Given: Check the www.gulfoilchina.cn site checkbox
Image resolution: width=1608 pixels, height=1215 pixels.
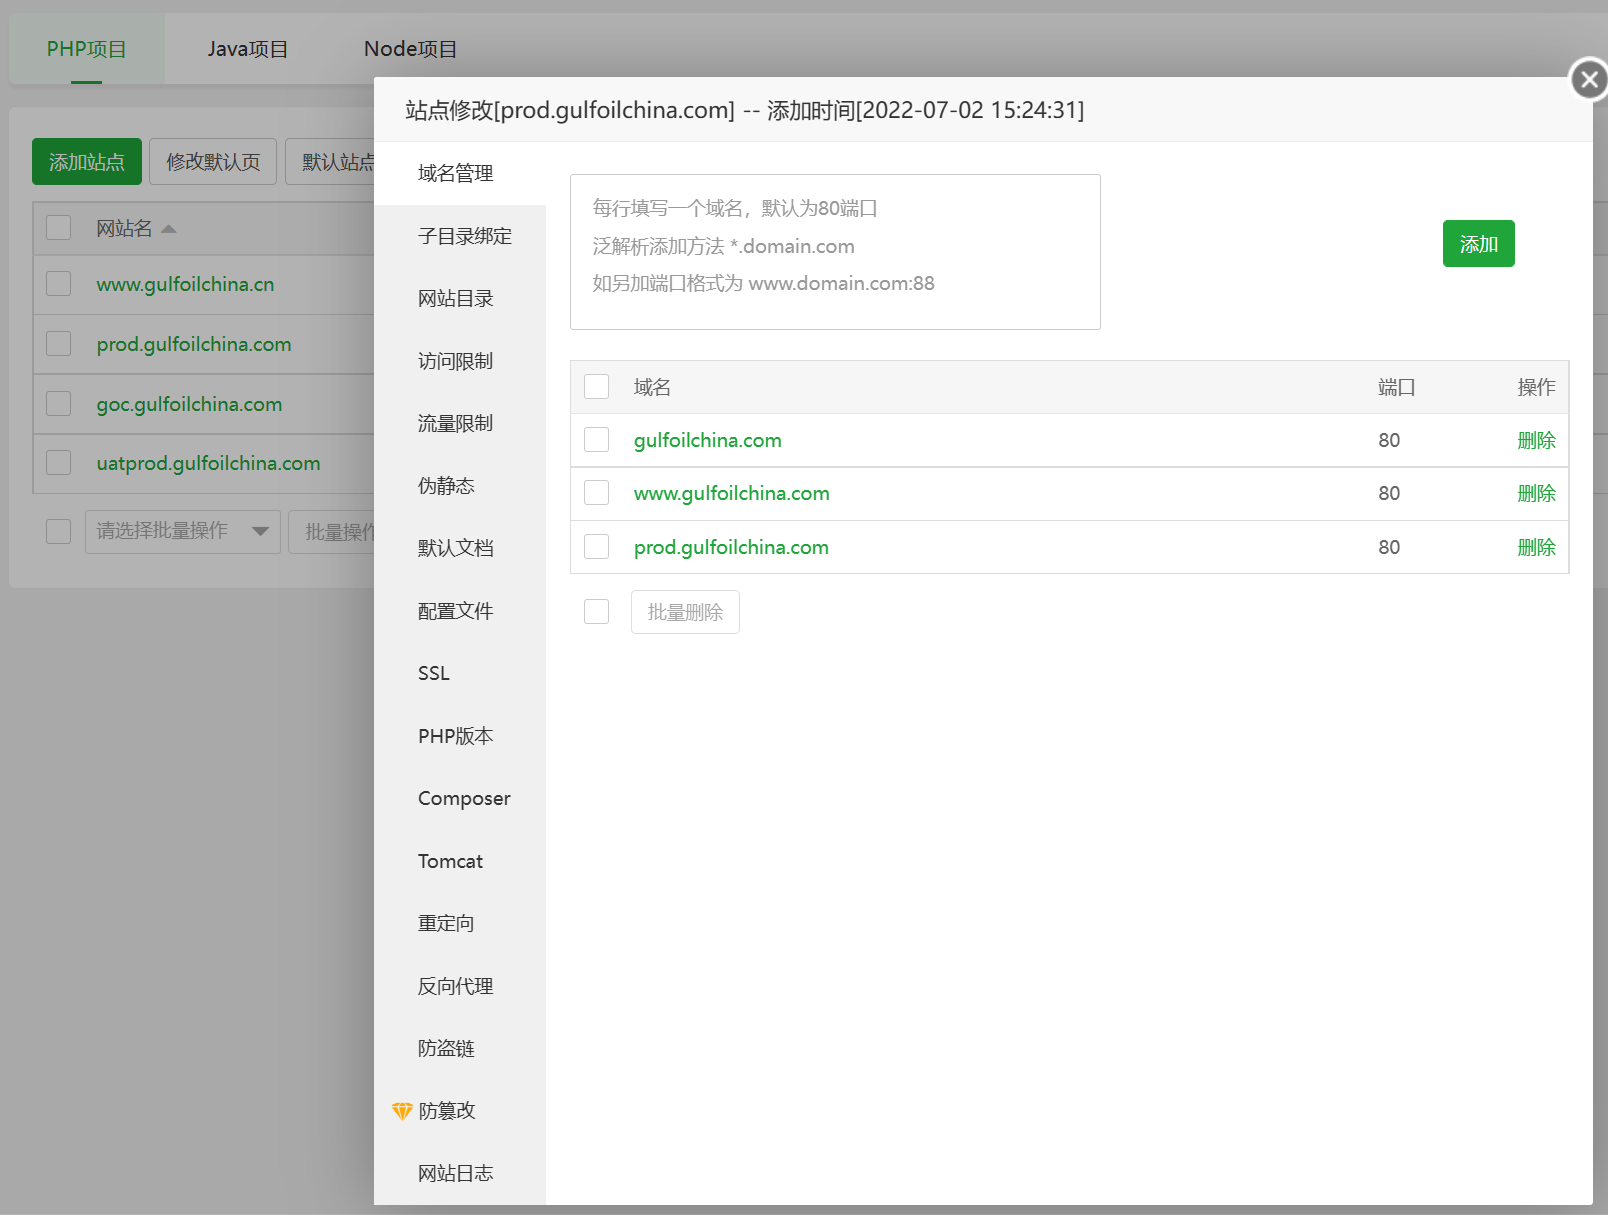Looking at the screenshot, I should 59,284.
